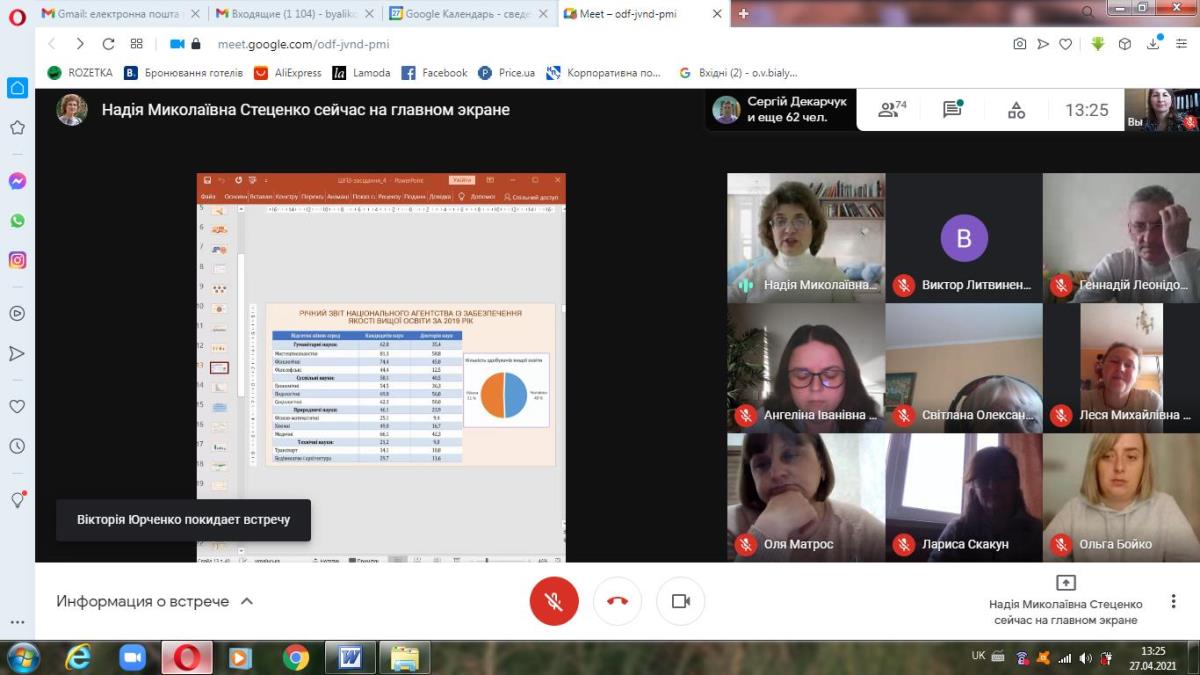The image size is (1200, 675).
Task: Click Надія Миколаївна's video tile
Action: click(805, 238)
